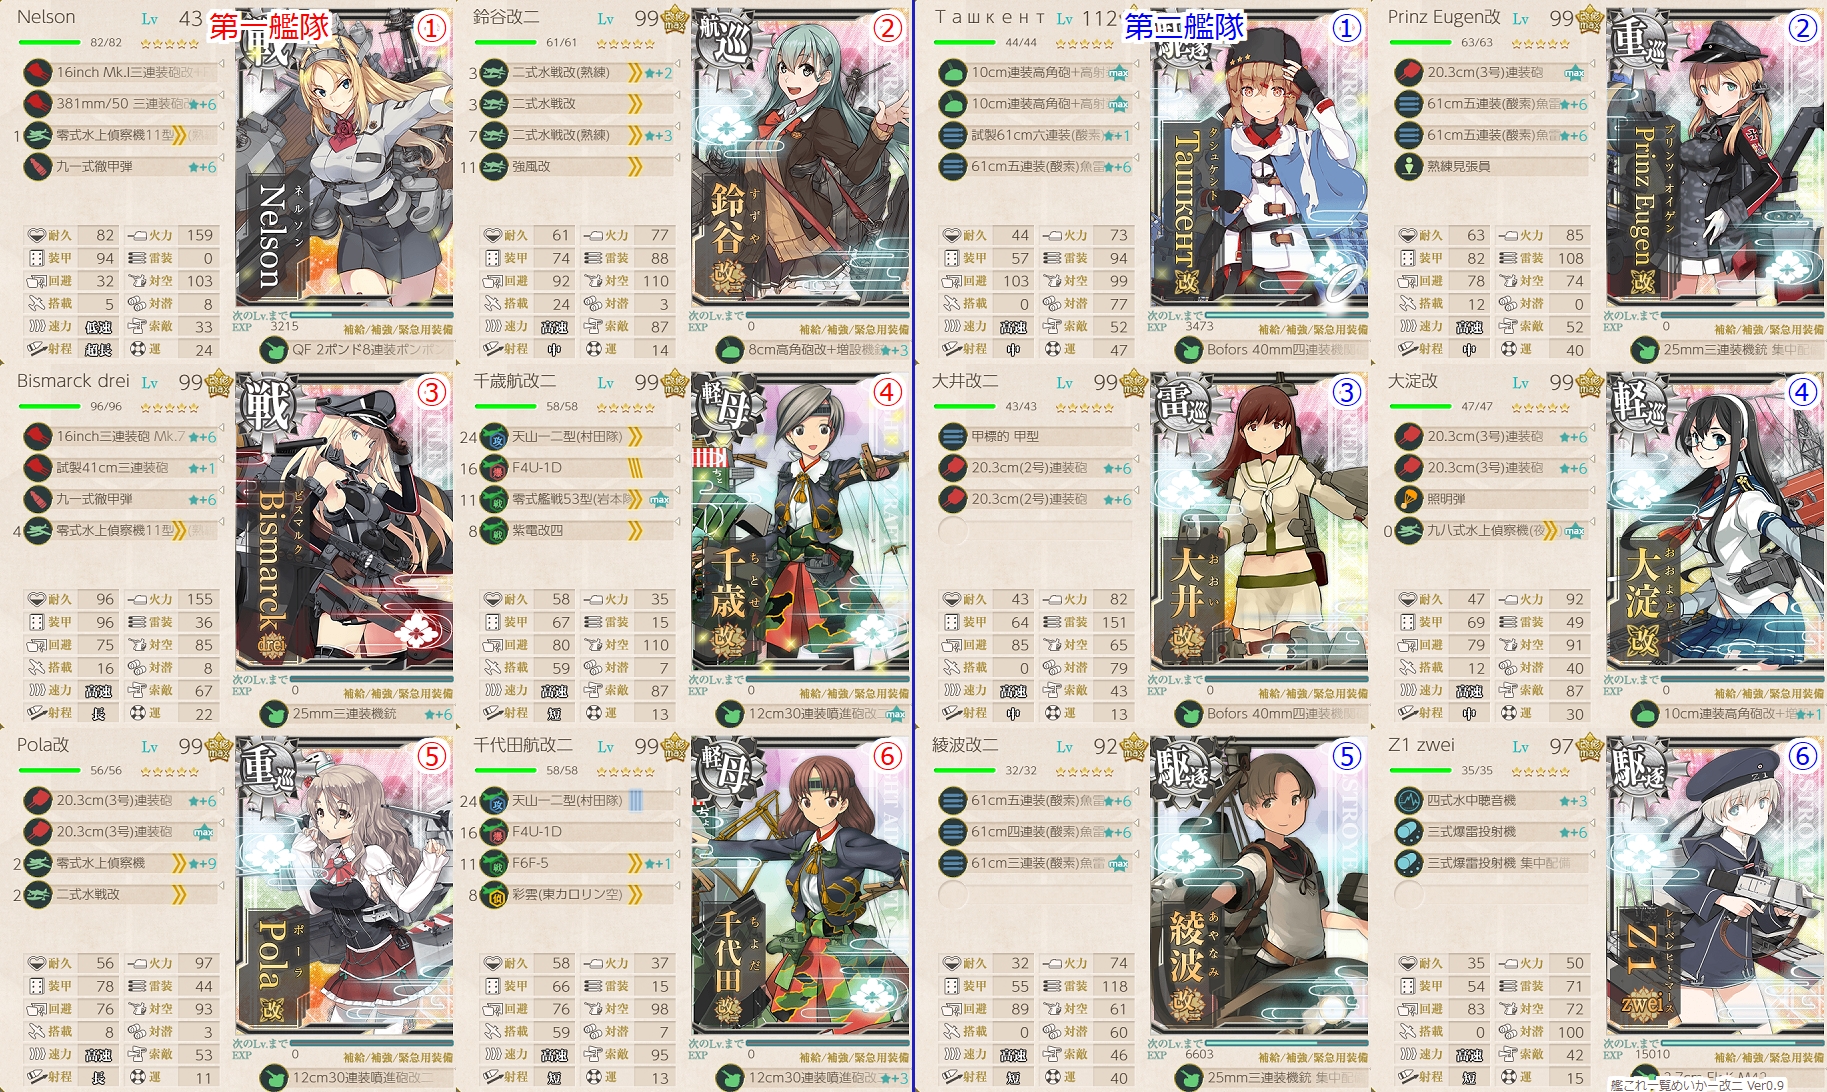
Task: Click the sonar icon on Z1 zwei
Action: (x=1409, y=800)
